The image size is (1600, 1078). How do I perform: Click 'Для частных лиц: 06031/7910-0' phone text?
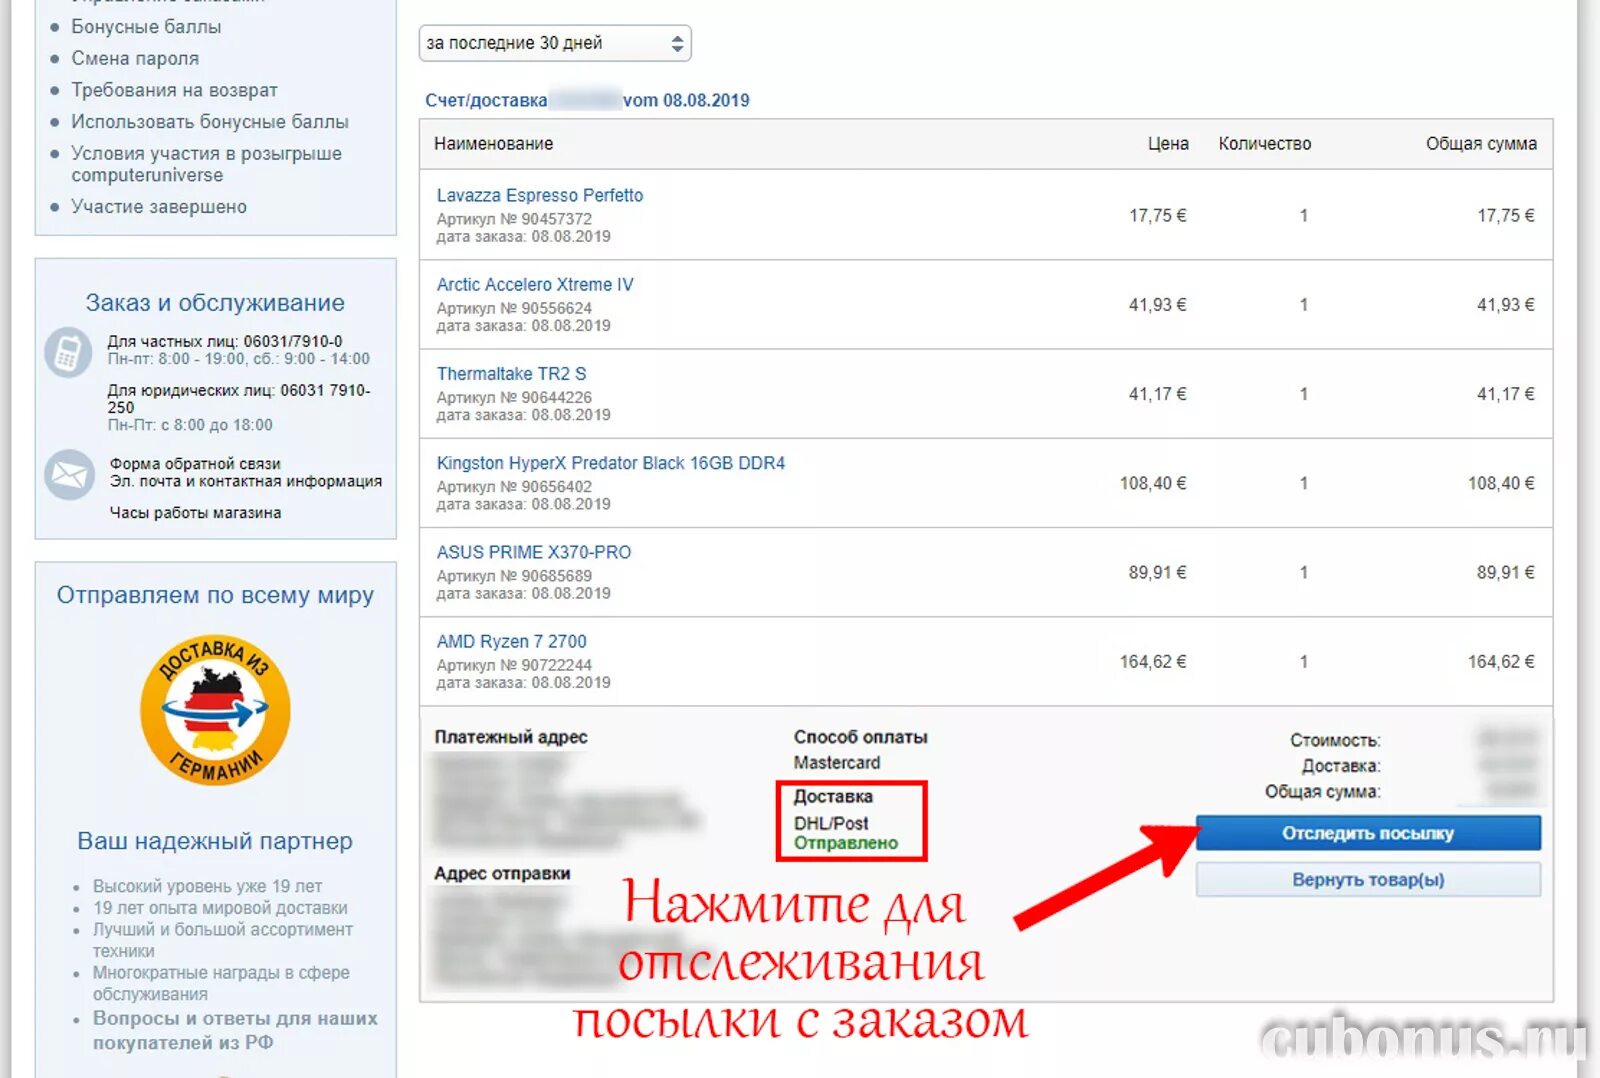tap(225, 342)
